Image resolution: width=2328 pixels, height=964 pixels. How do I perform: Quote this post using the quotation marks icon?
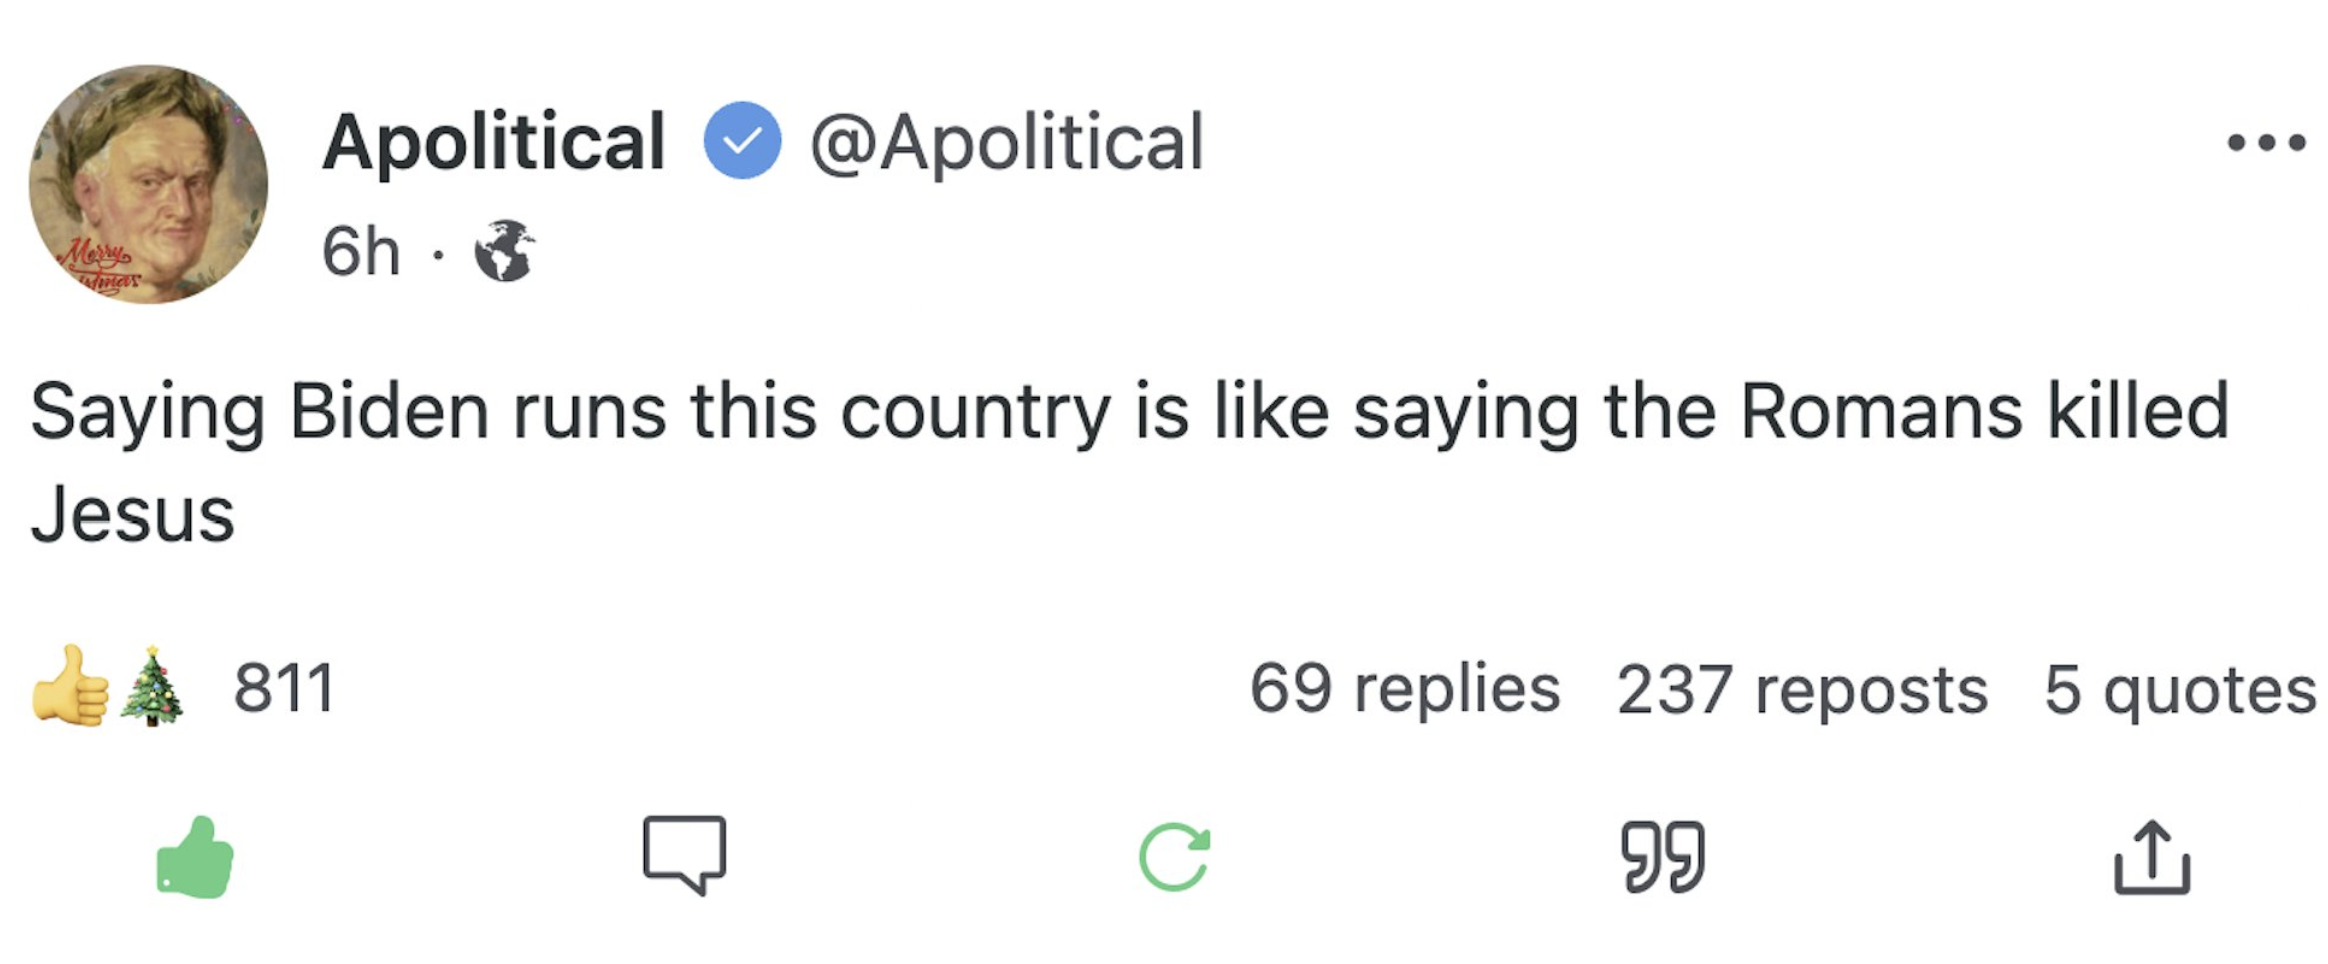coord(1663,857)
